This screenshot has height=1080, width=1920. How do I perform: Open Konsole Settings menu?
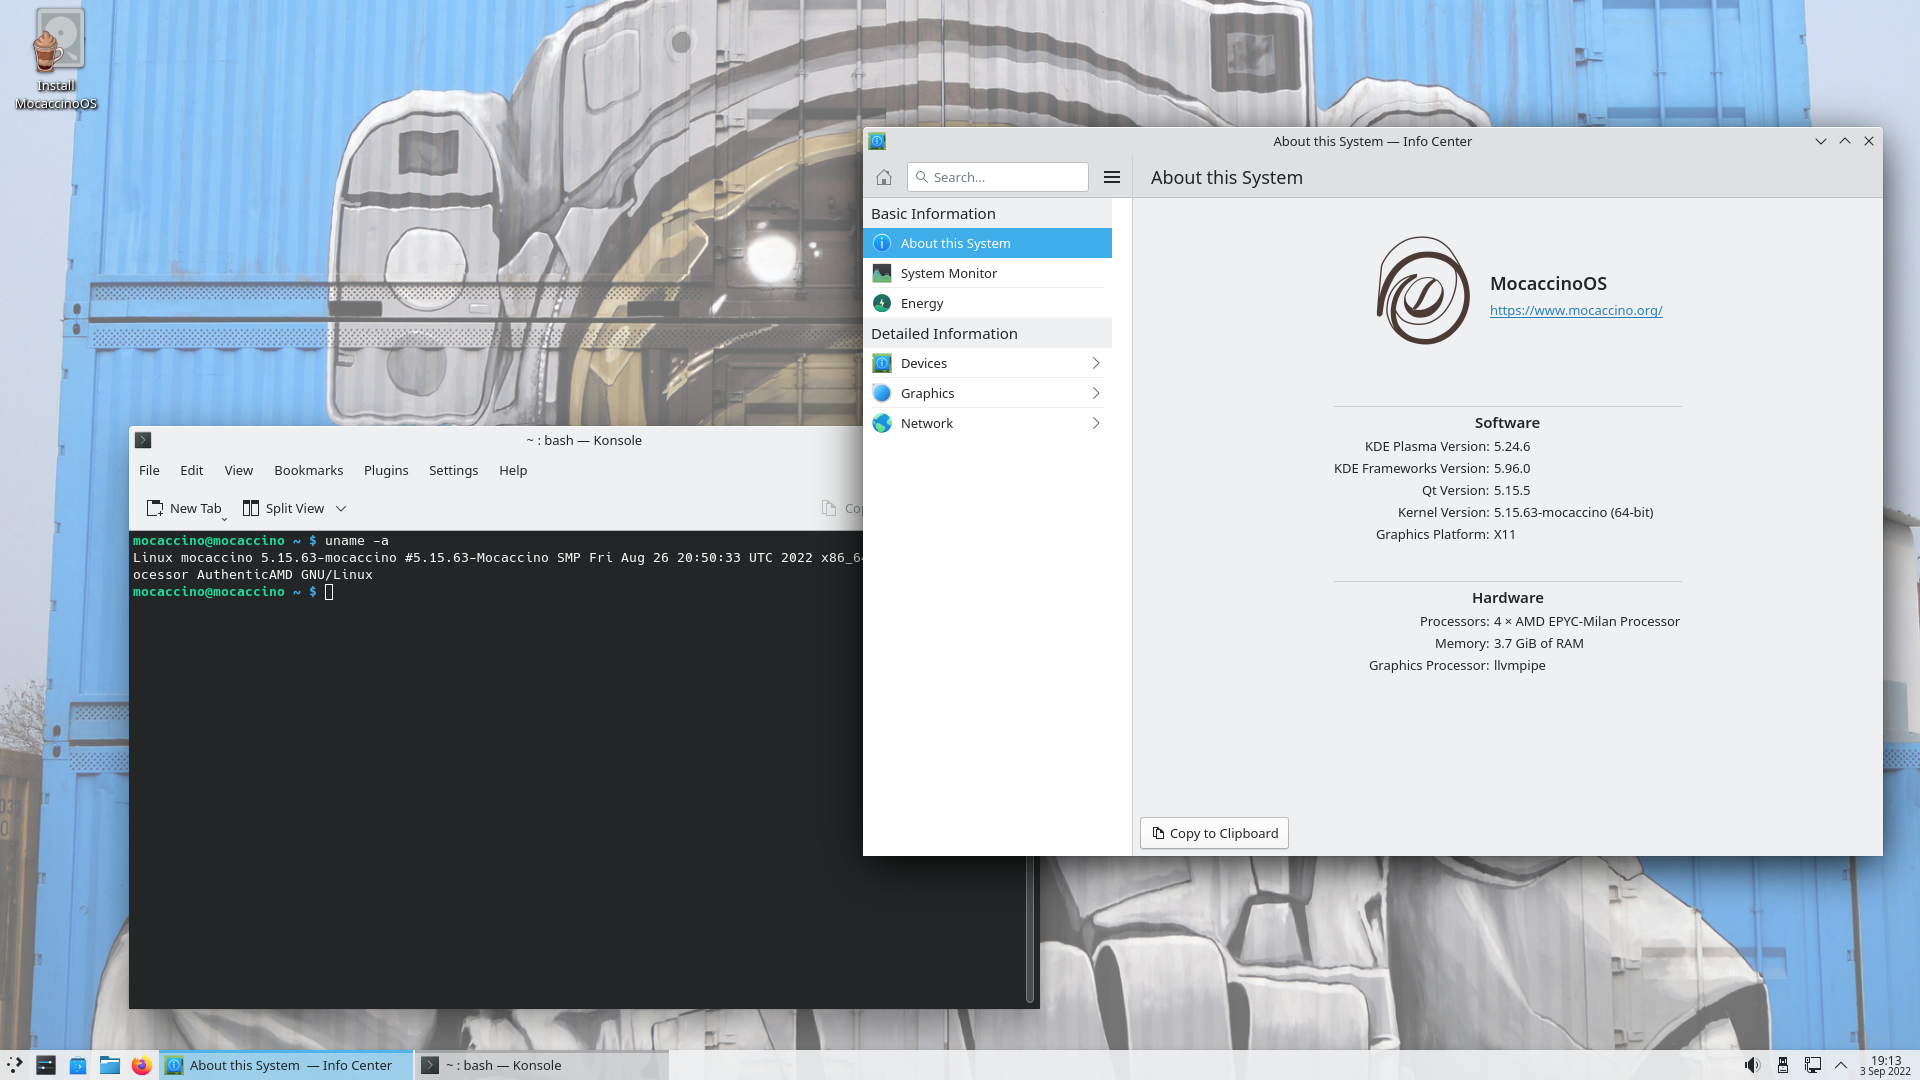(453, 470)
